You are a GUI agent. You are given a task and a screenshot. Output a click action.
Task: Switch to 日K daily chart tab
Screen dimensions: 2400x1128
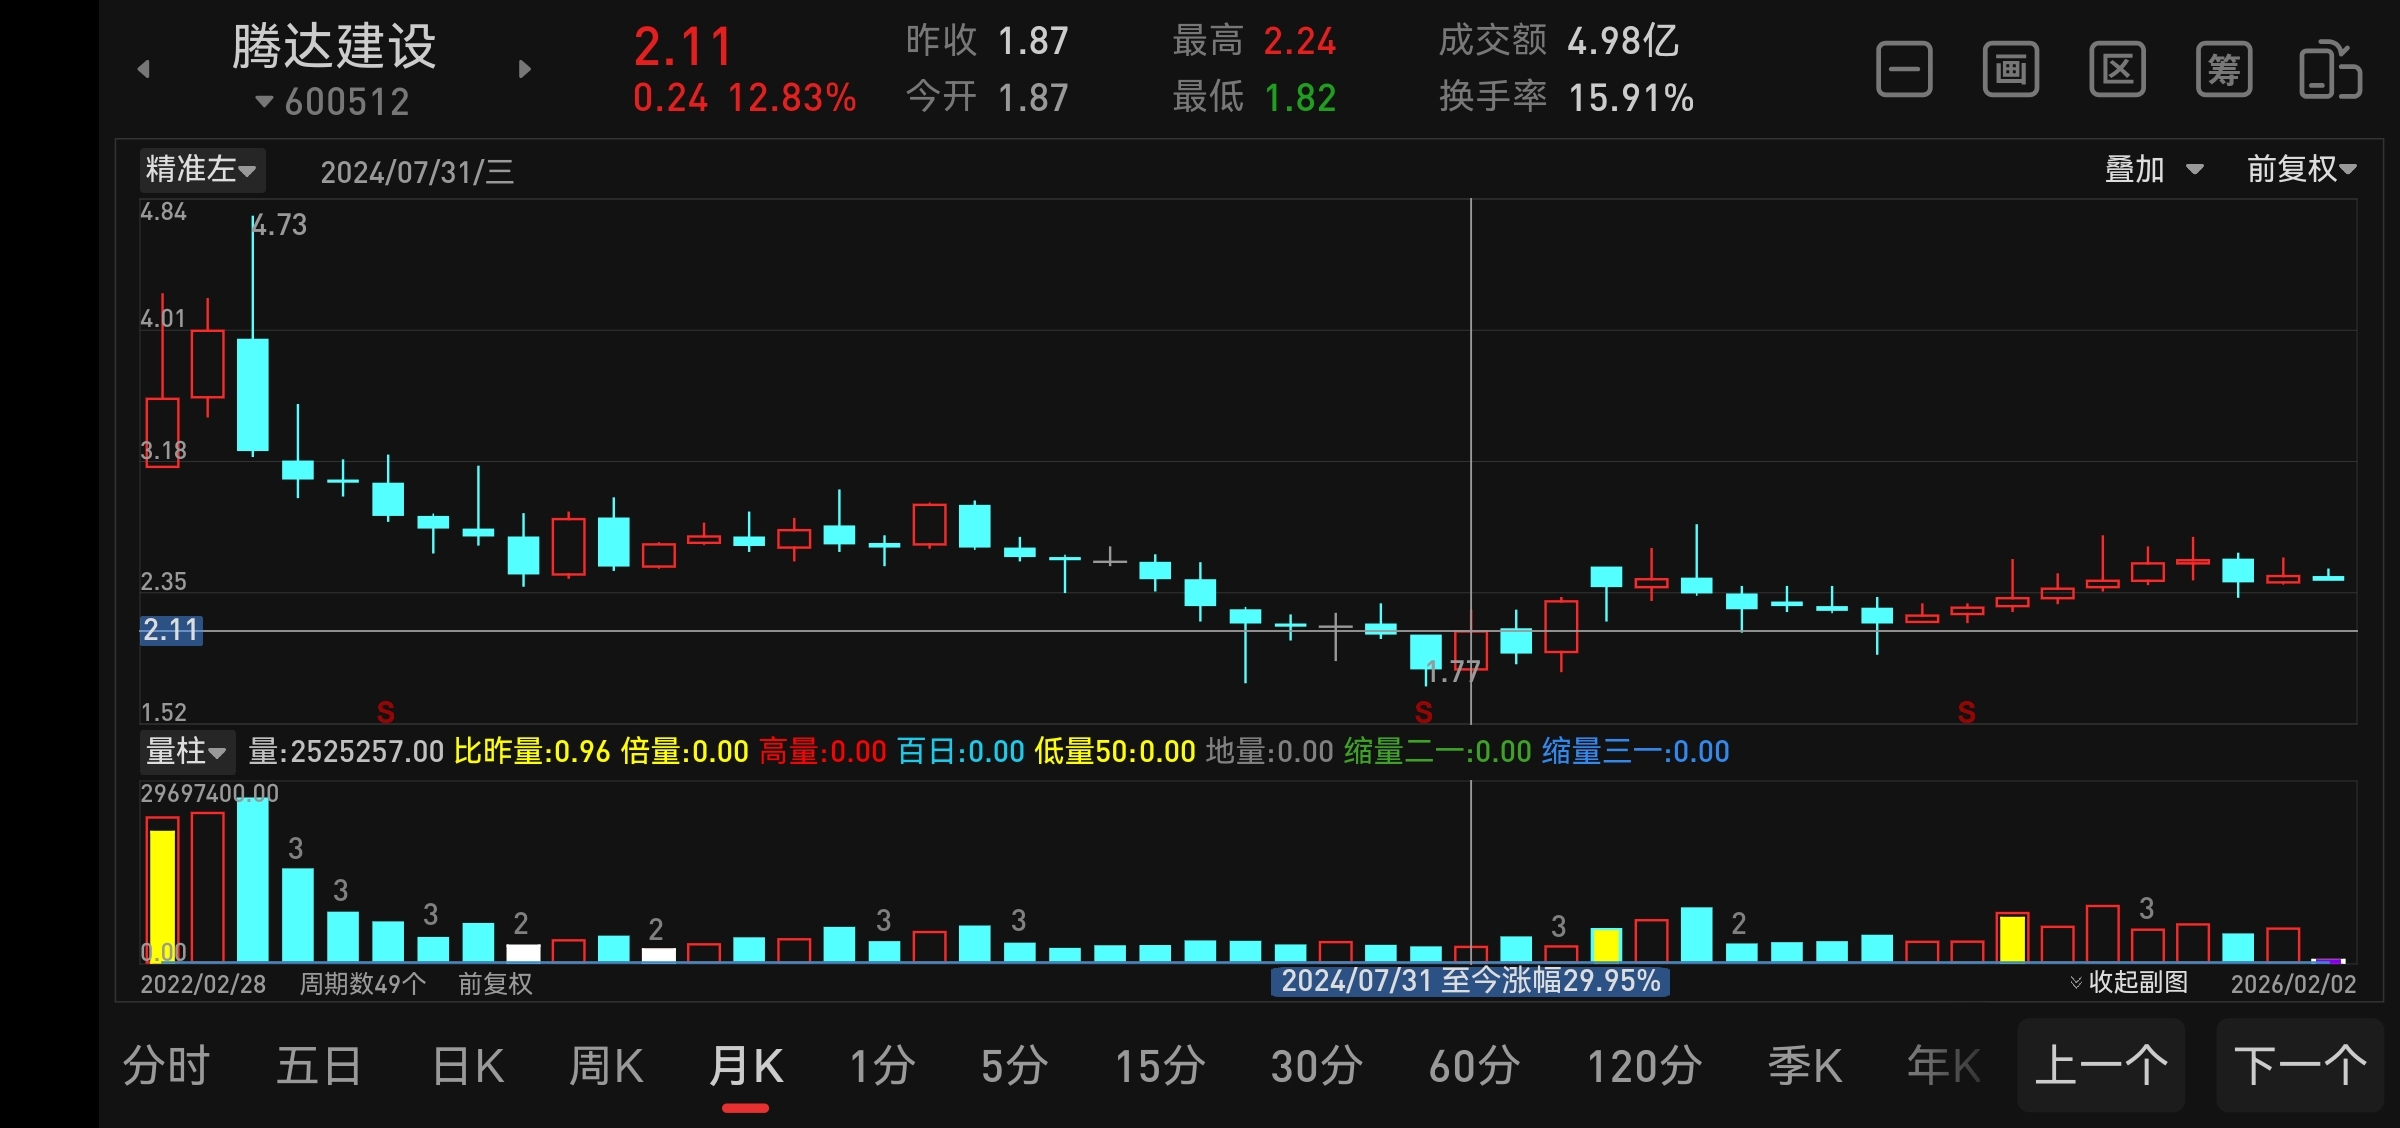click(x=468, y=1066)
